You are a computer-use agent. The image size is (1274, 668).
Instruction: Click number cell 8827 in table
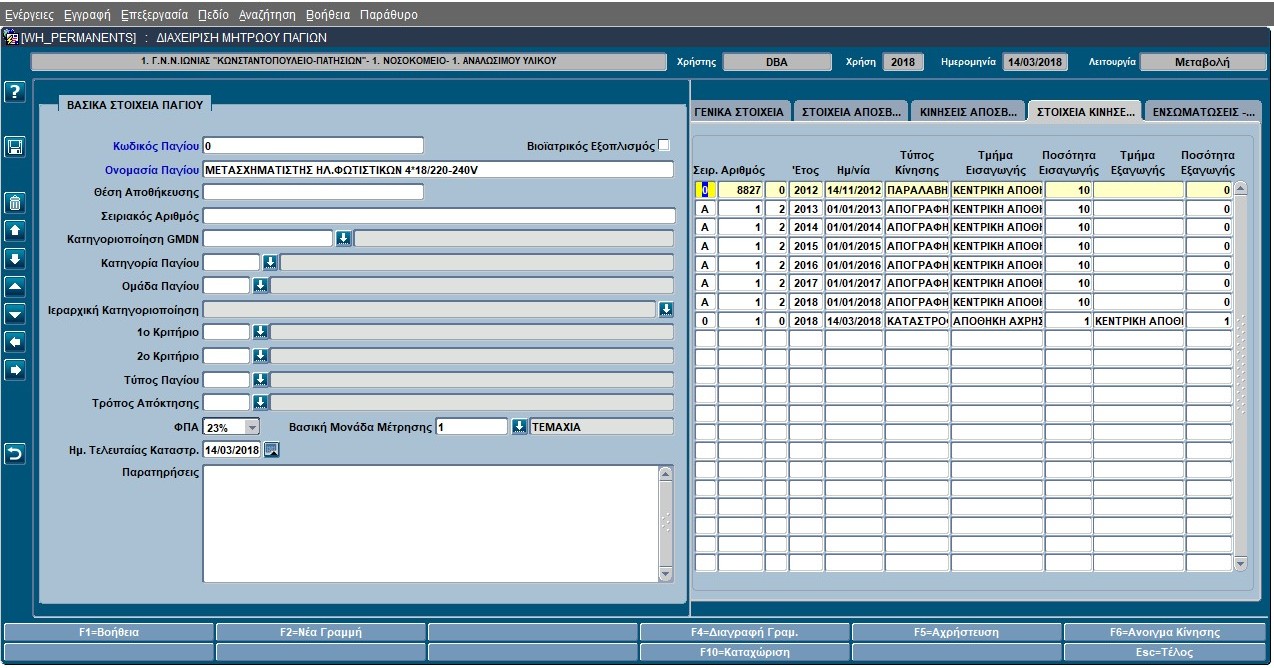[x=741, y=189]
